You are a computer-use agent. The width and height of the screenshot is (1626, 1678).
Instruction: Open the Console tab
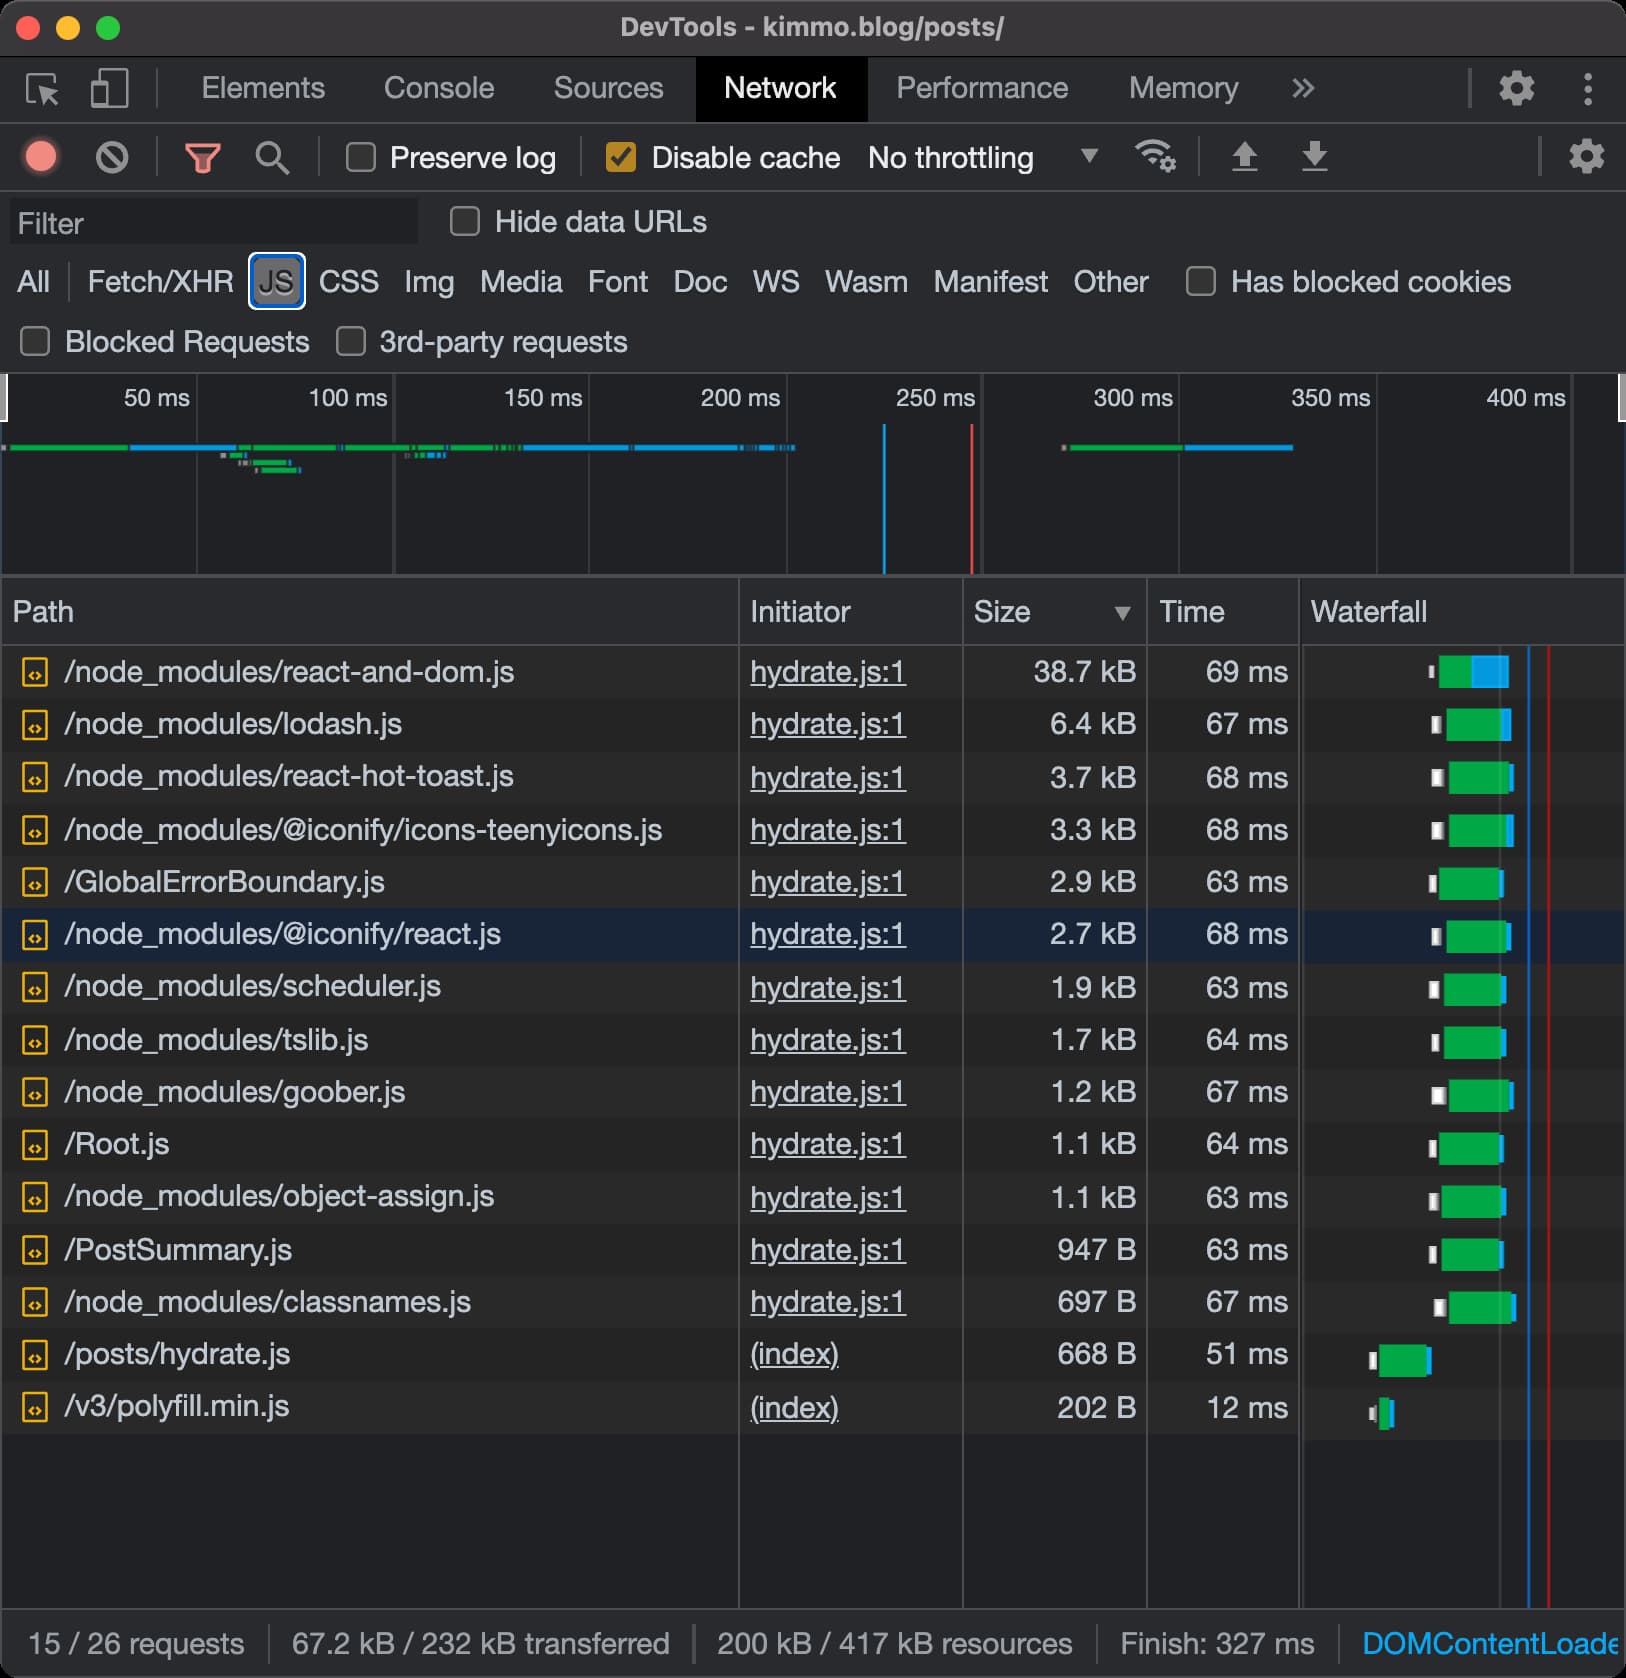pos(438,89)
